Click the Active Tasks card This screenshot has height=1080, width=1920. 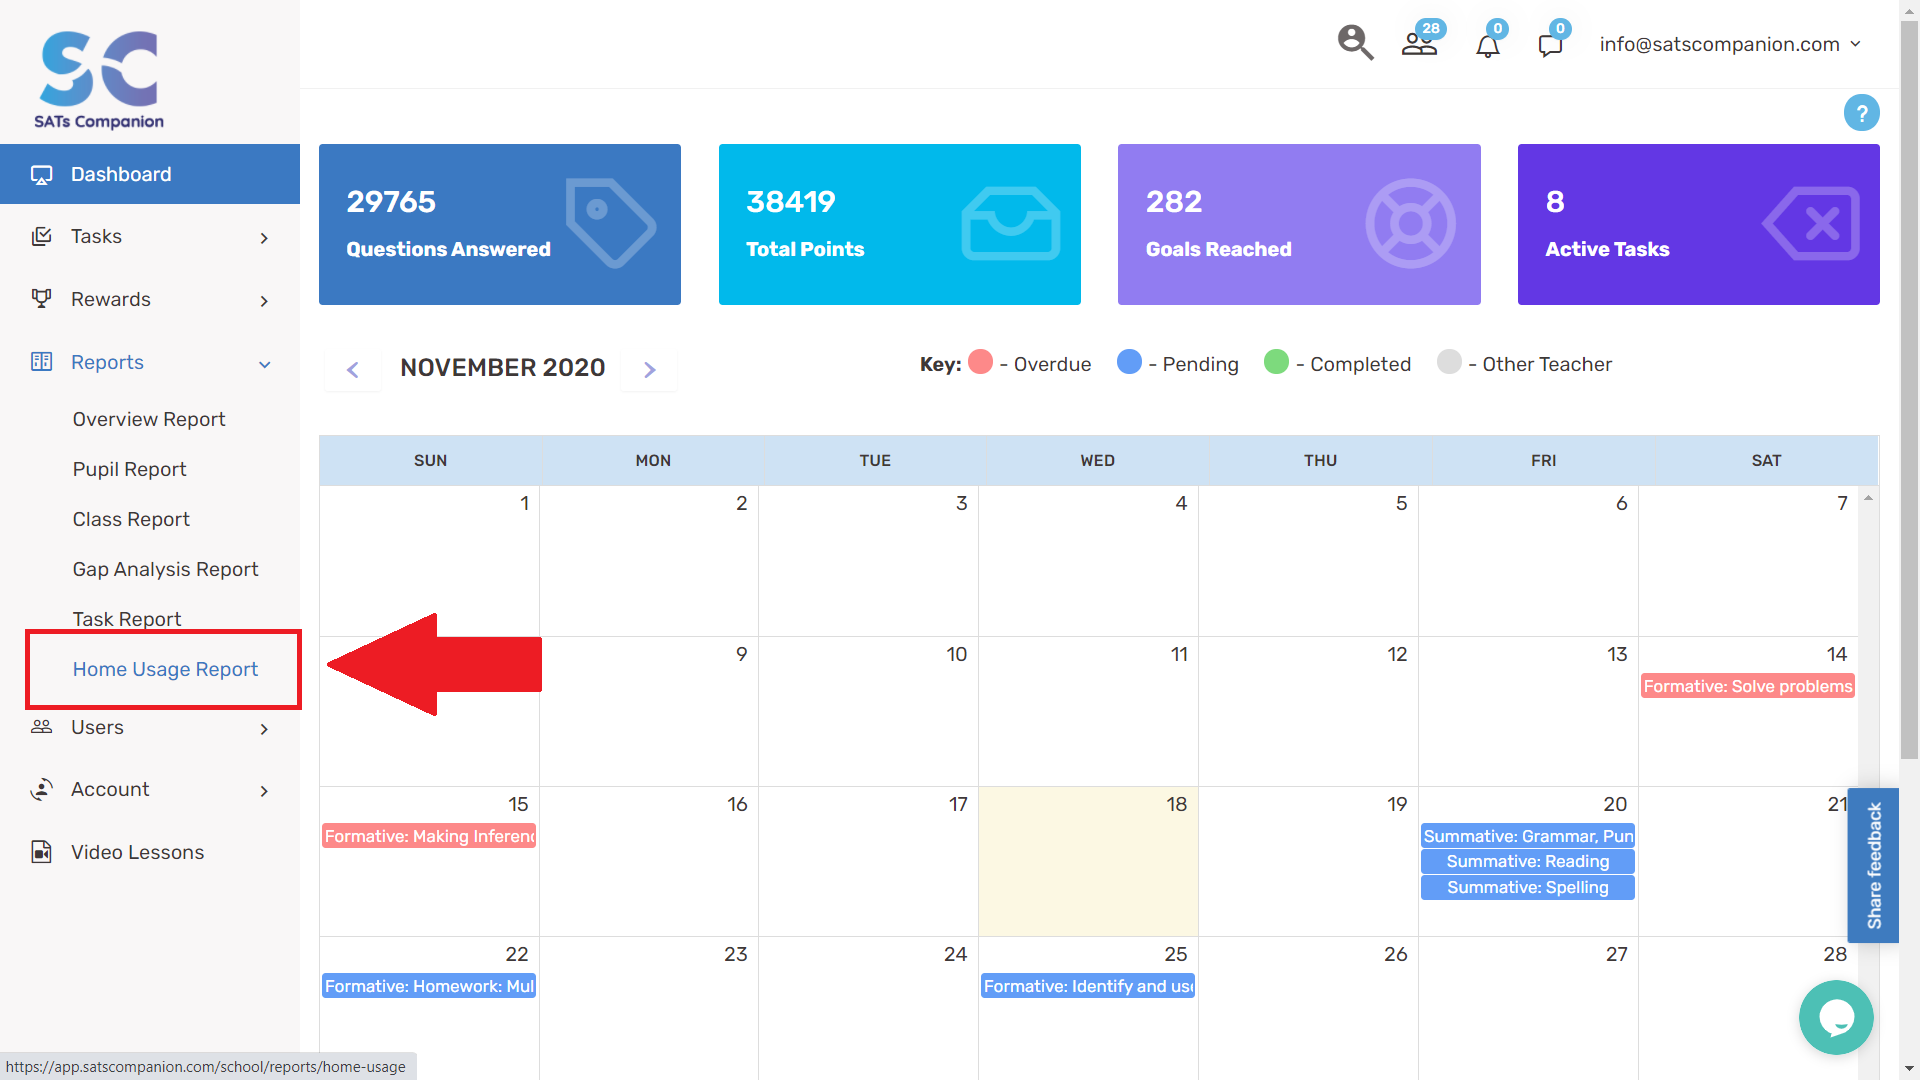tap(1699, 224)
